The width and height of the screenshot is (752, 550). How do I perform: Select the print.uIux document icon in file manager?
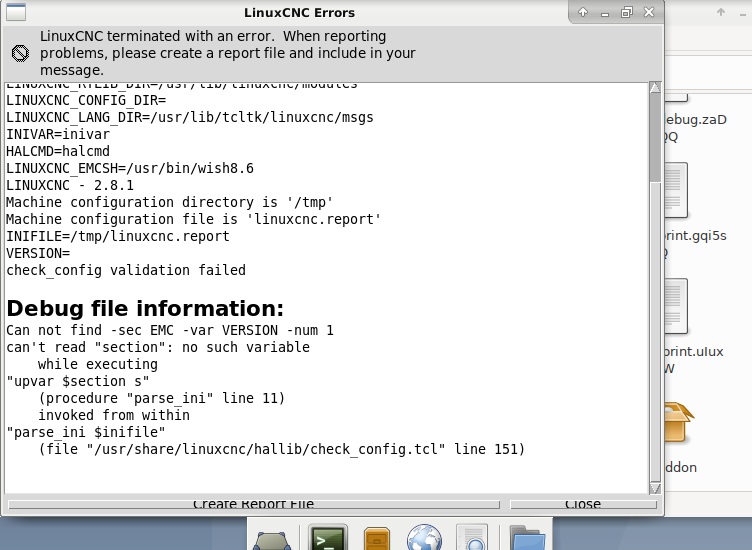tap(676, 306)
